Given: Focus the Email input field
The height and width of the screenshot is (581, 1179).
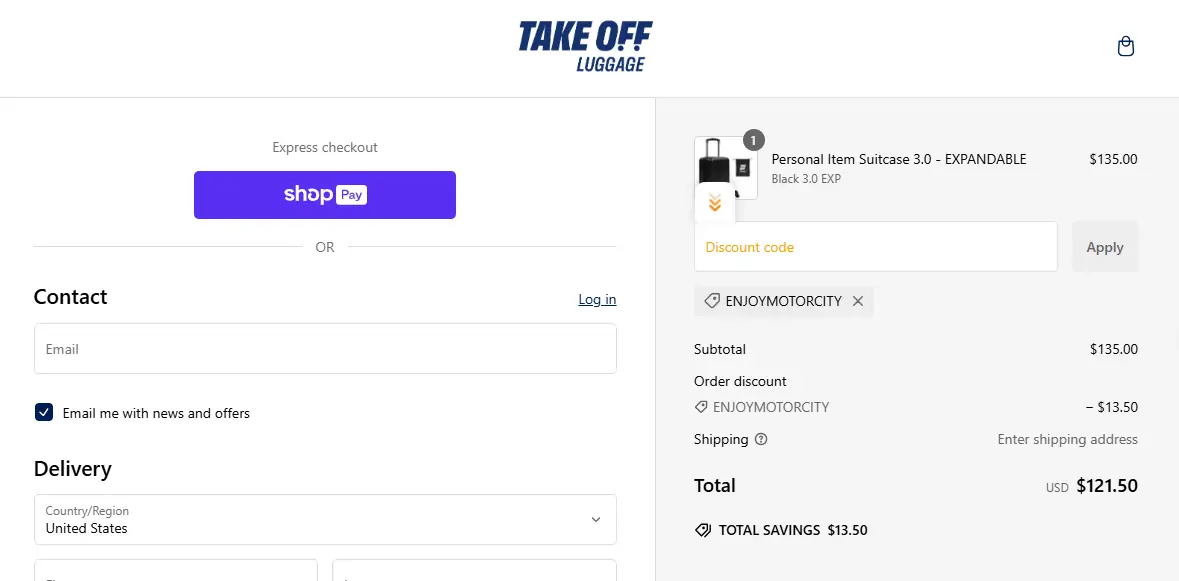Looking at the screenshot, I should [x=325, y=349].
